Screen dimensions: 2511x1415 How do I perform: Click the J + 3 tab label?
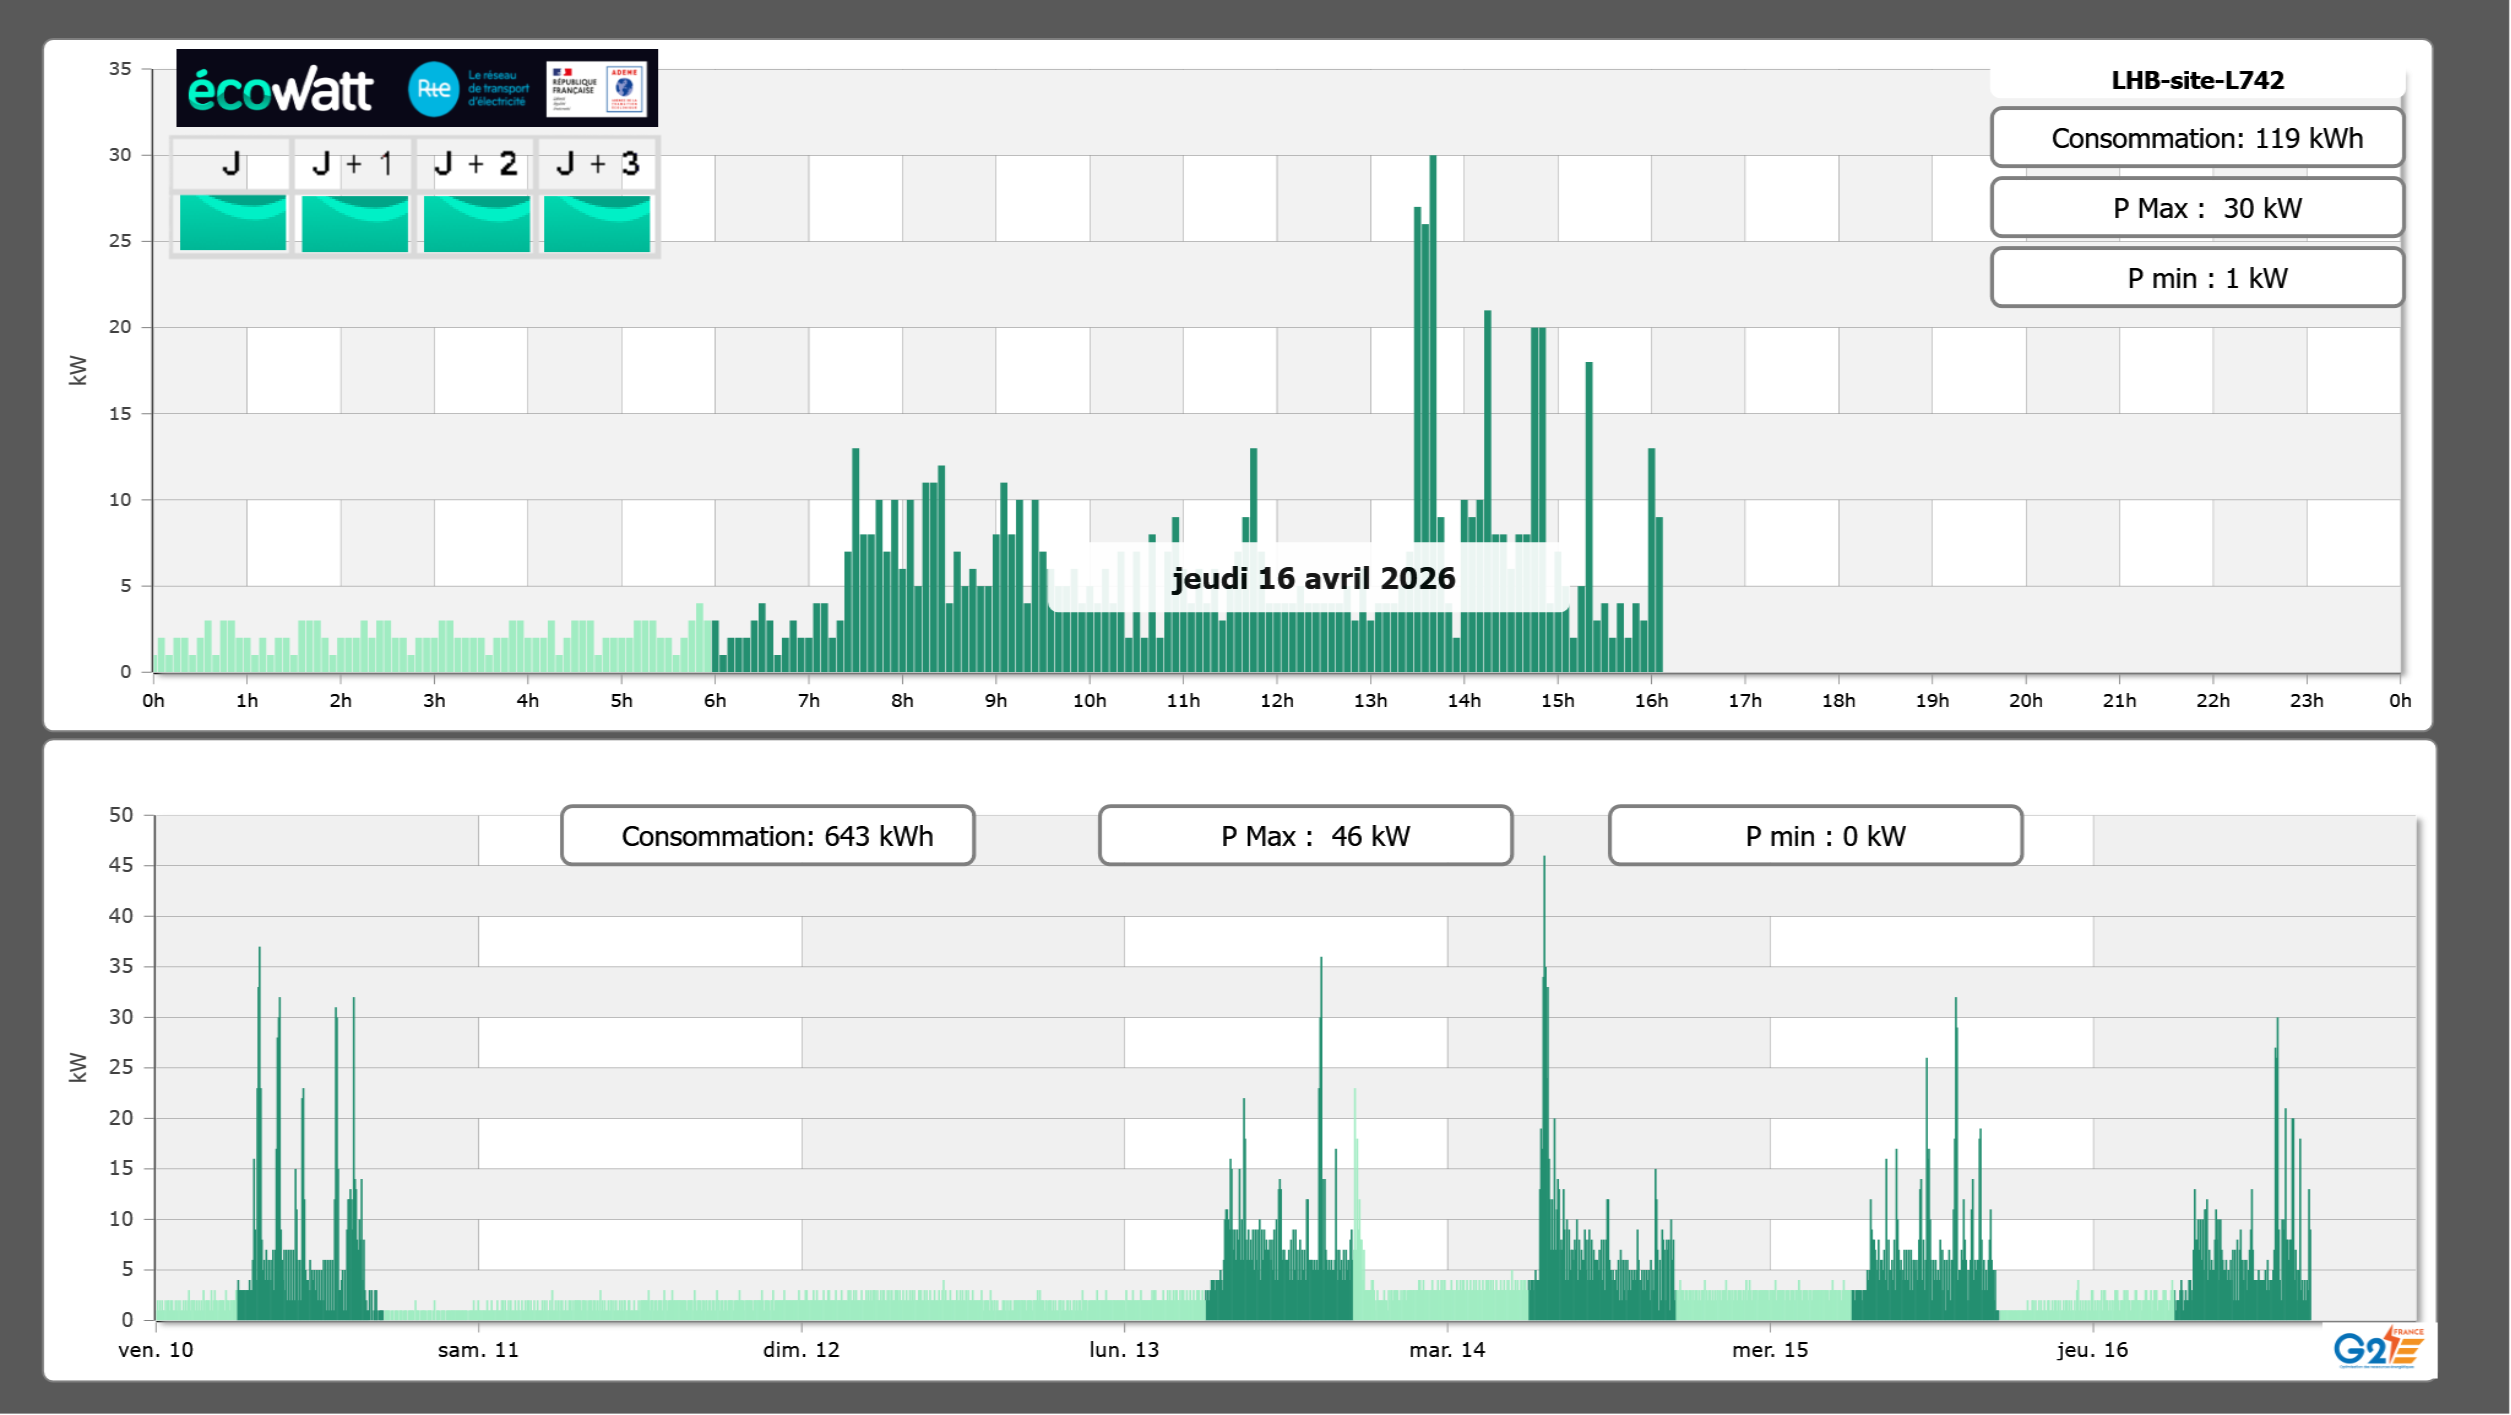597,164
